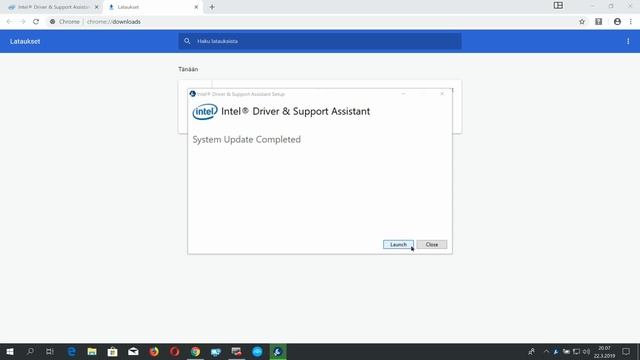The image size is (640, 360).
Task: Open Mail app from taskbar
Action: coord(133,351)
